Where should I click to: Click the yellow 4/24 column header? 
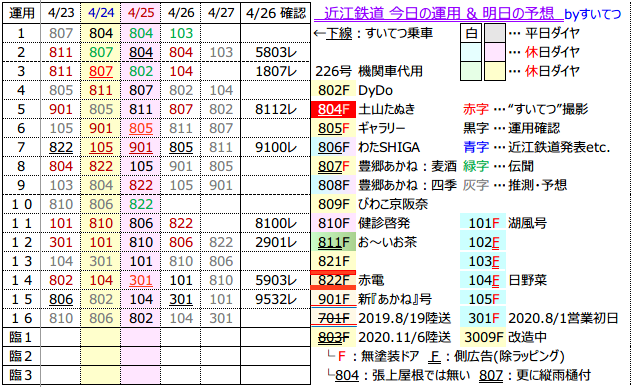click(101, 13)
